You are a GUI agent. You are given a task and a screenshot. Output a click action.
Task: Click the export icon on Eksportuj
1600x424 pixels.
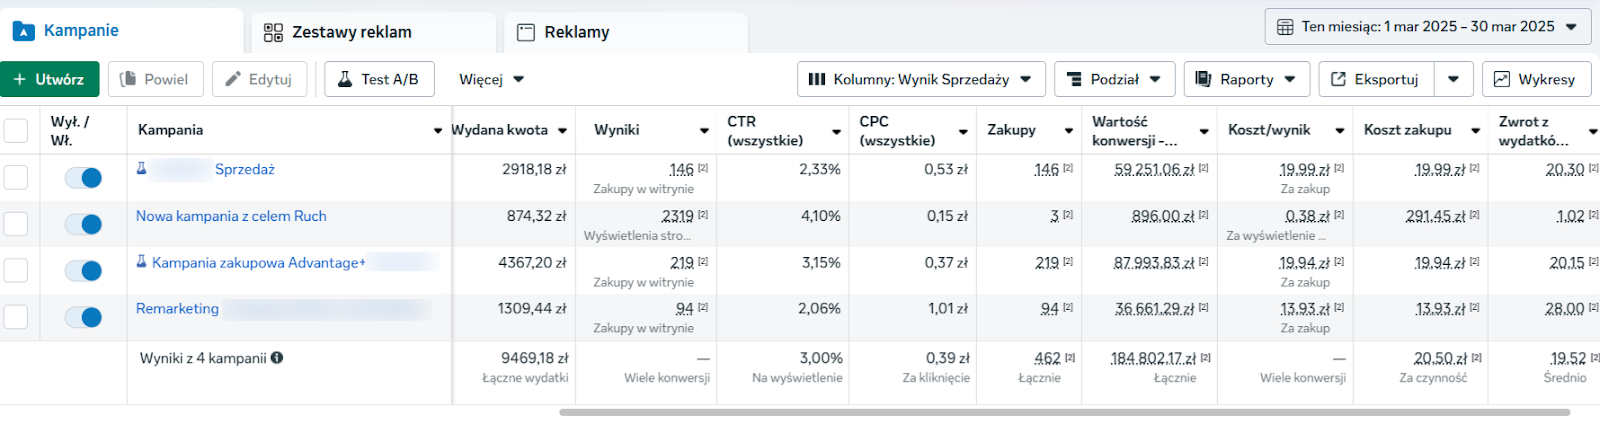pos(1338,79)
